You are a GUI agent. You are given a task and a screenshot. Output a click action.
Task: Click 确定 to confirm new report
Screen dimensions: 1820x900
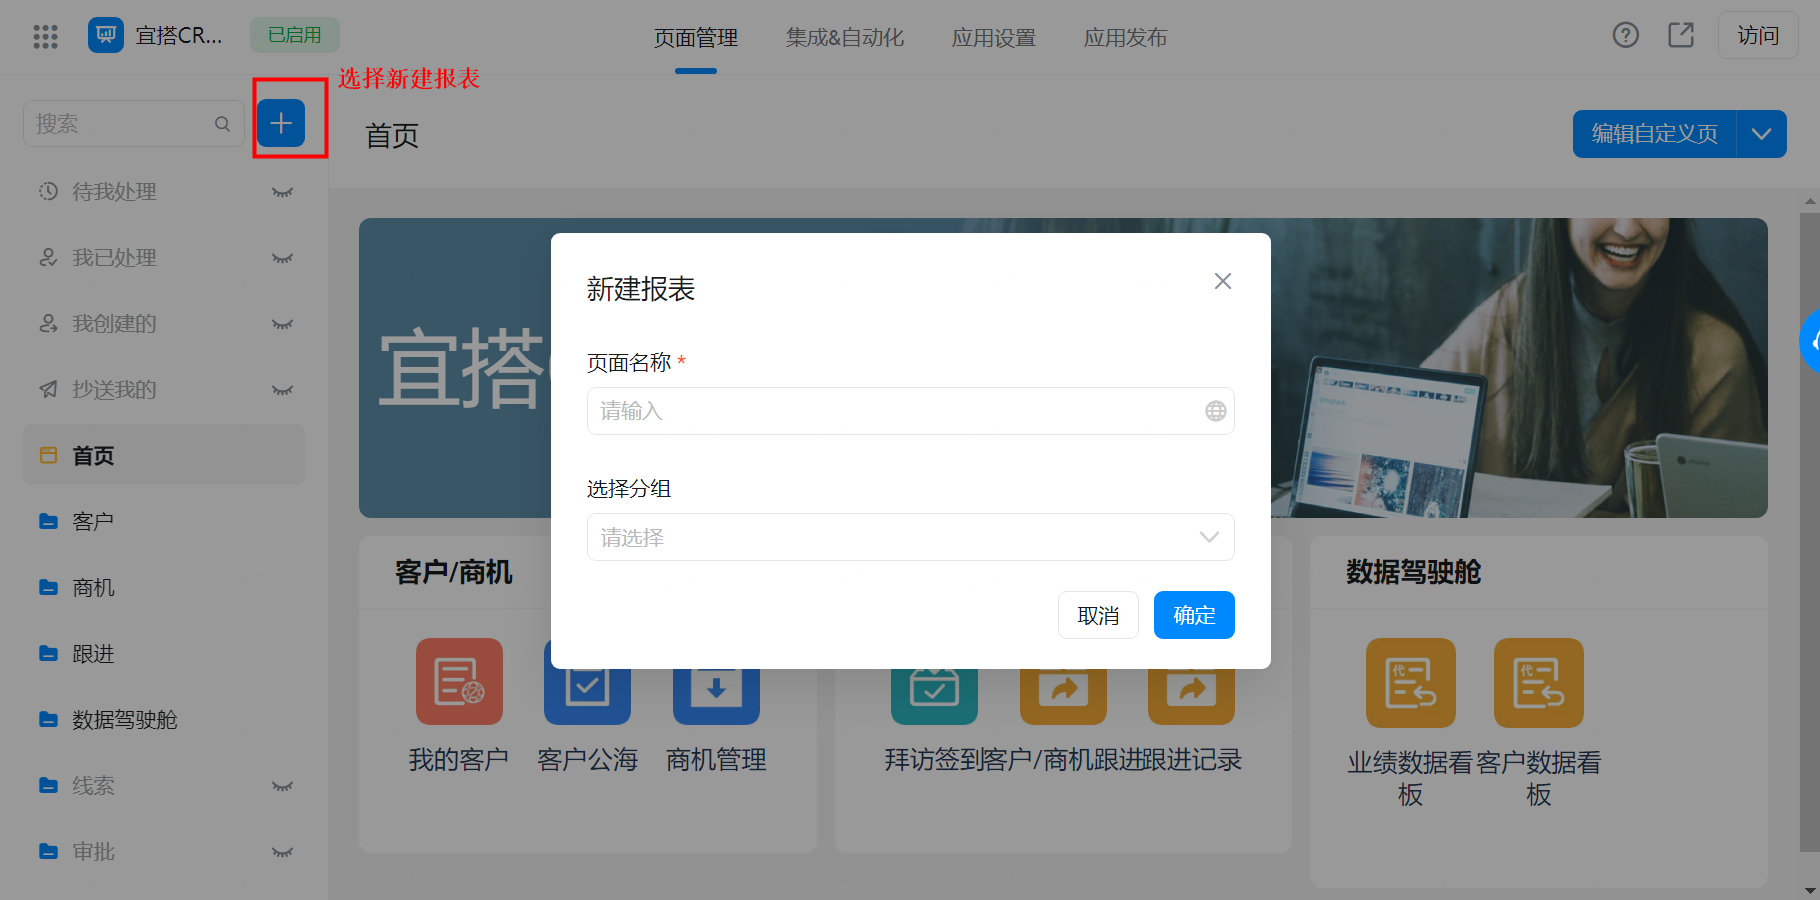(x=1194, y=615)
